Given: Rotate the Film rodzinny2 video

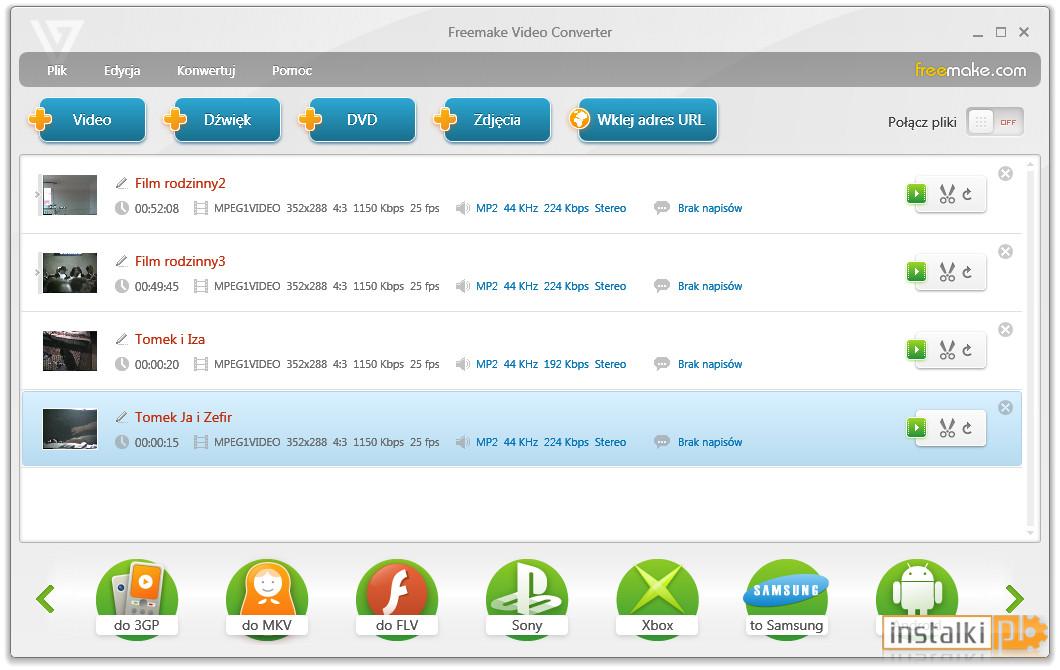Looking at the screenshot, I should point(967,195).
